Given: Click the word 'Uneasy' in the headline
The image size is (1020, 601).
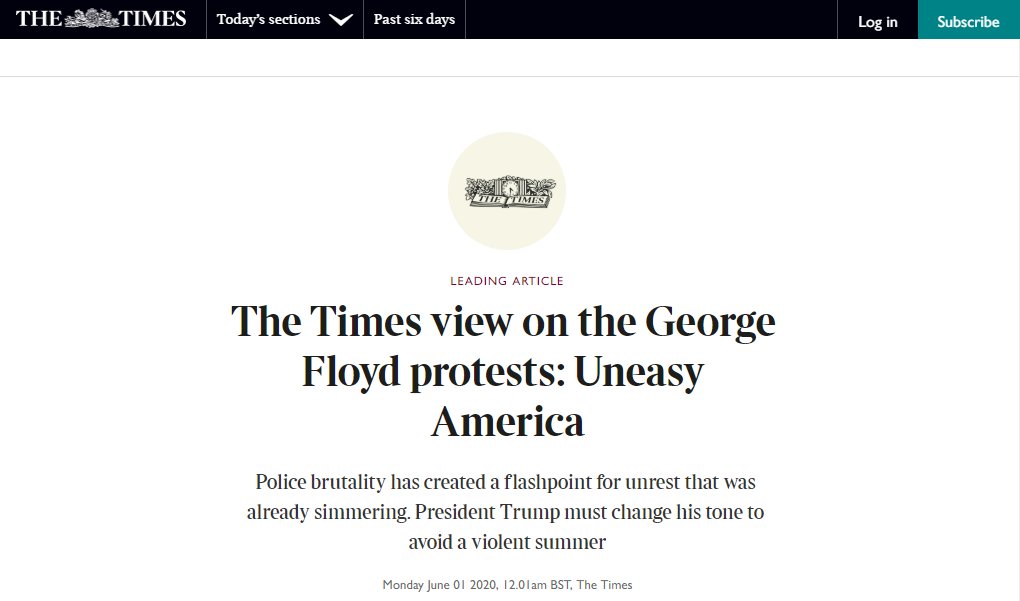Looking at the screenshot, I should click(x=637, y=372).
